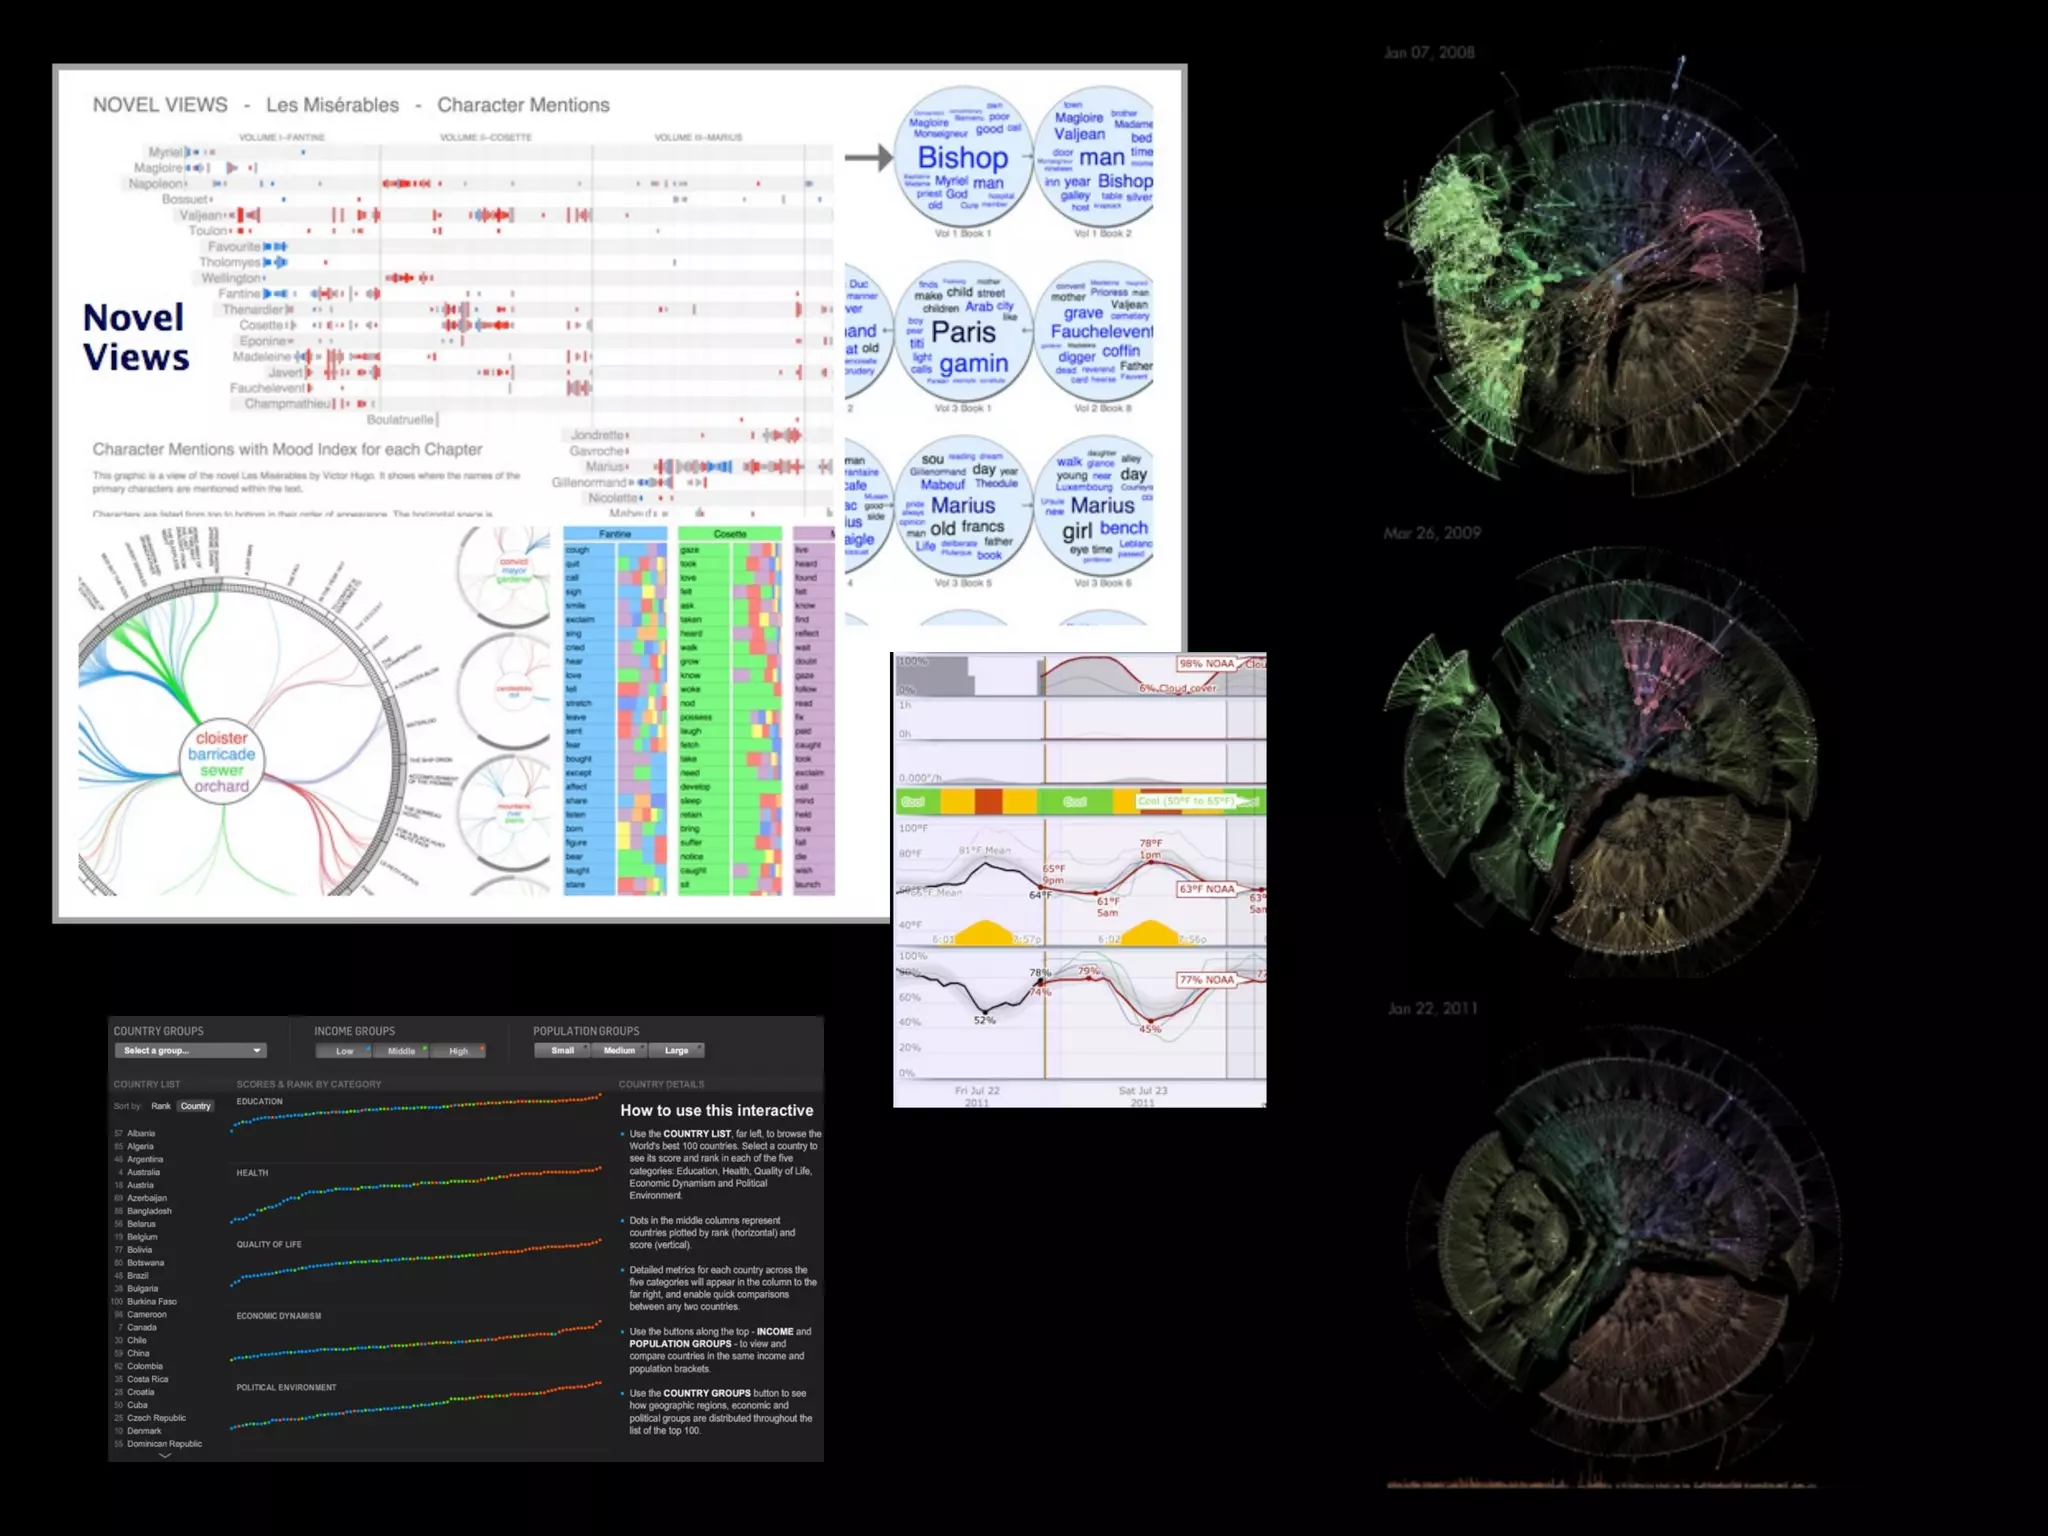Select the Large population group button
Screen dimensions: 2048x1536
677,1050
